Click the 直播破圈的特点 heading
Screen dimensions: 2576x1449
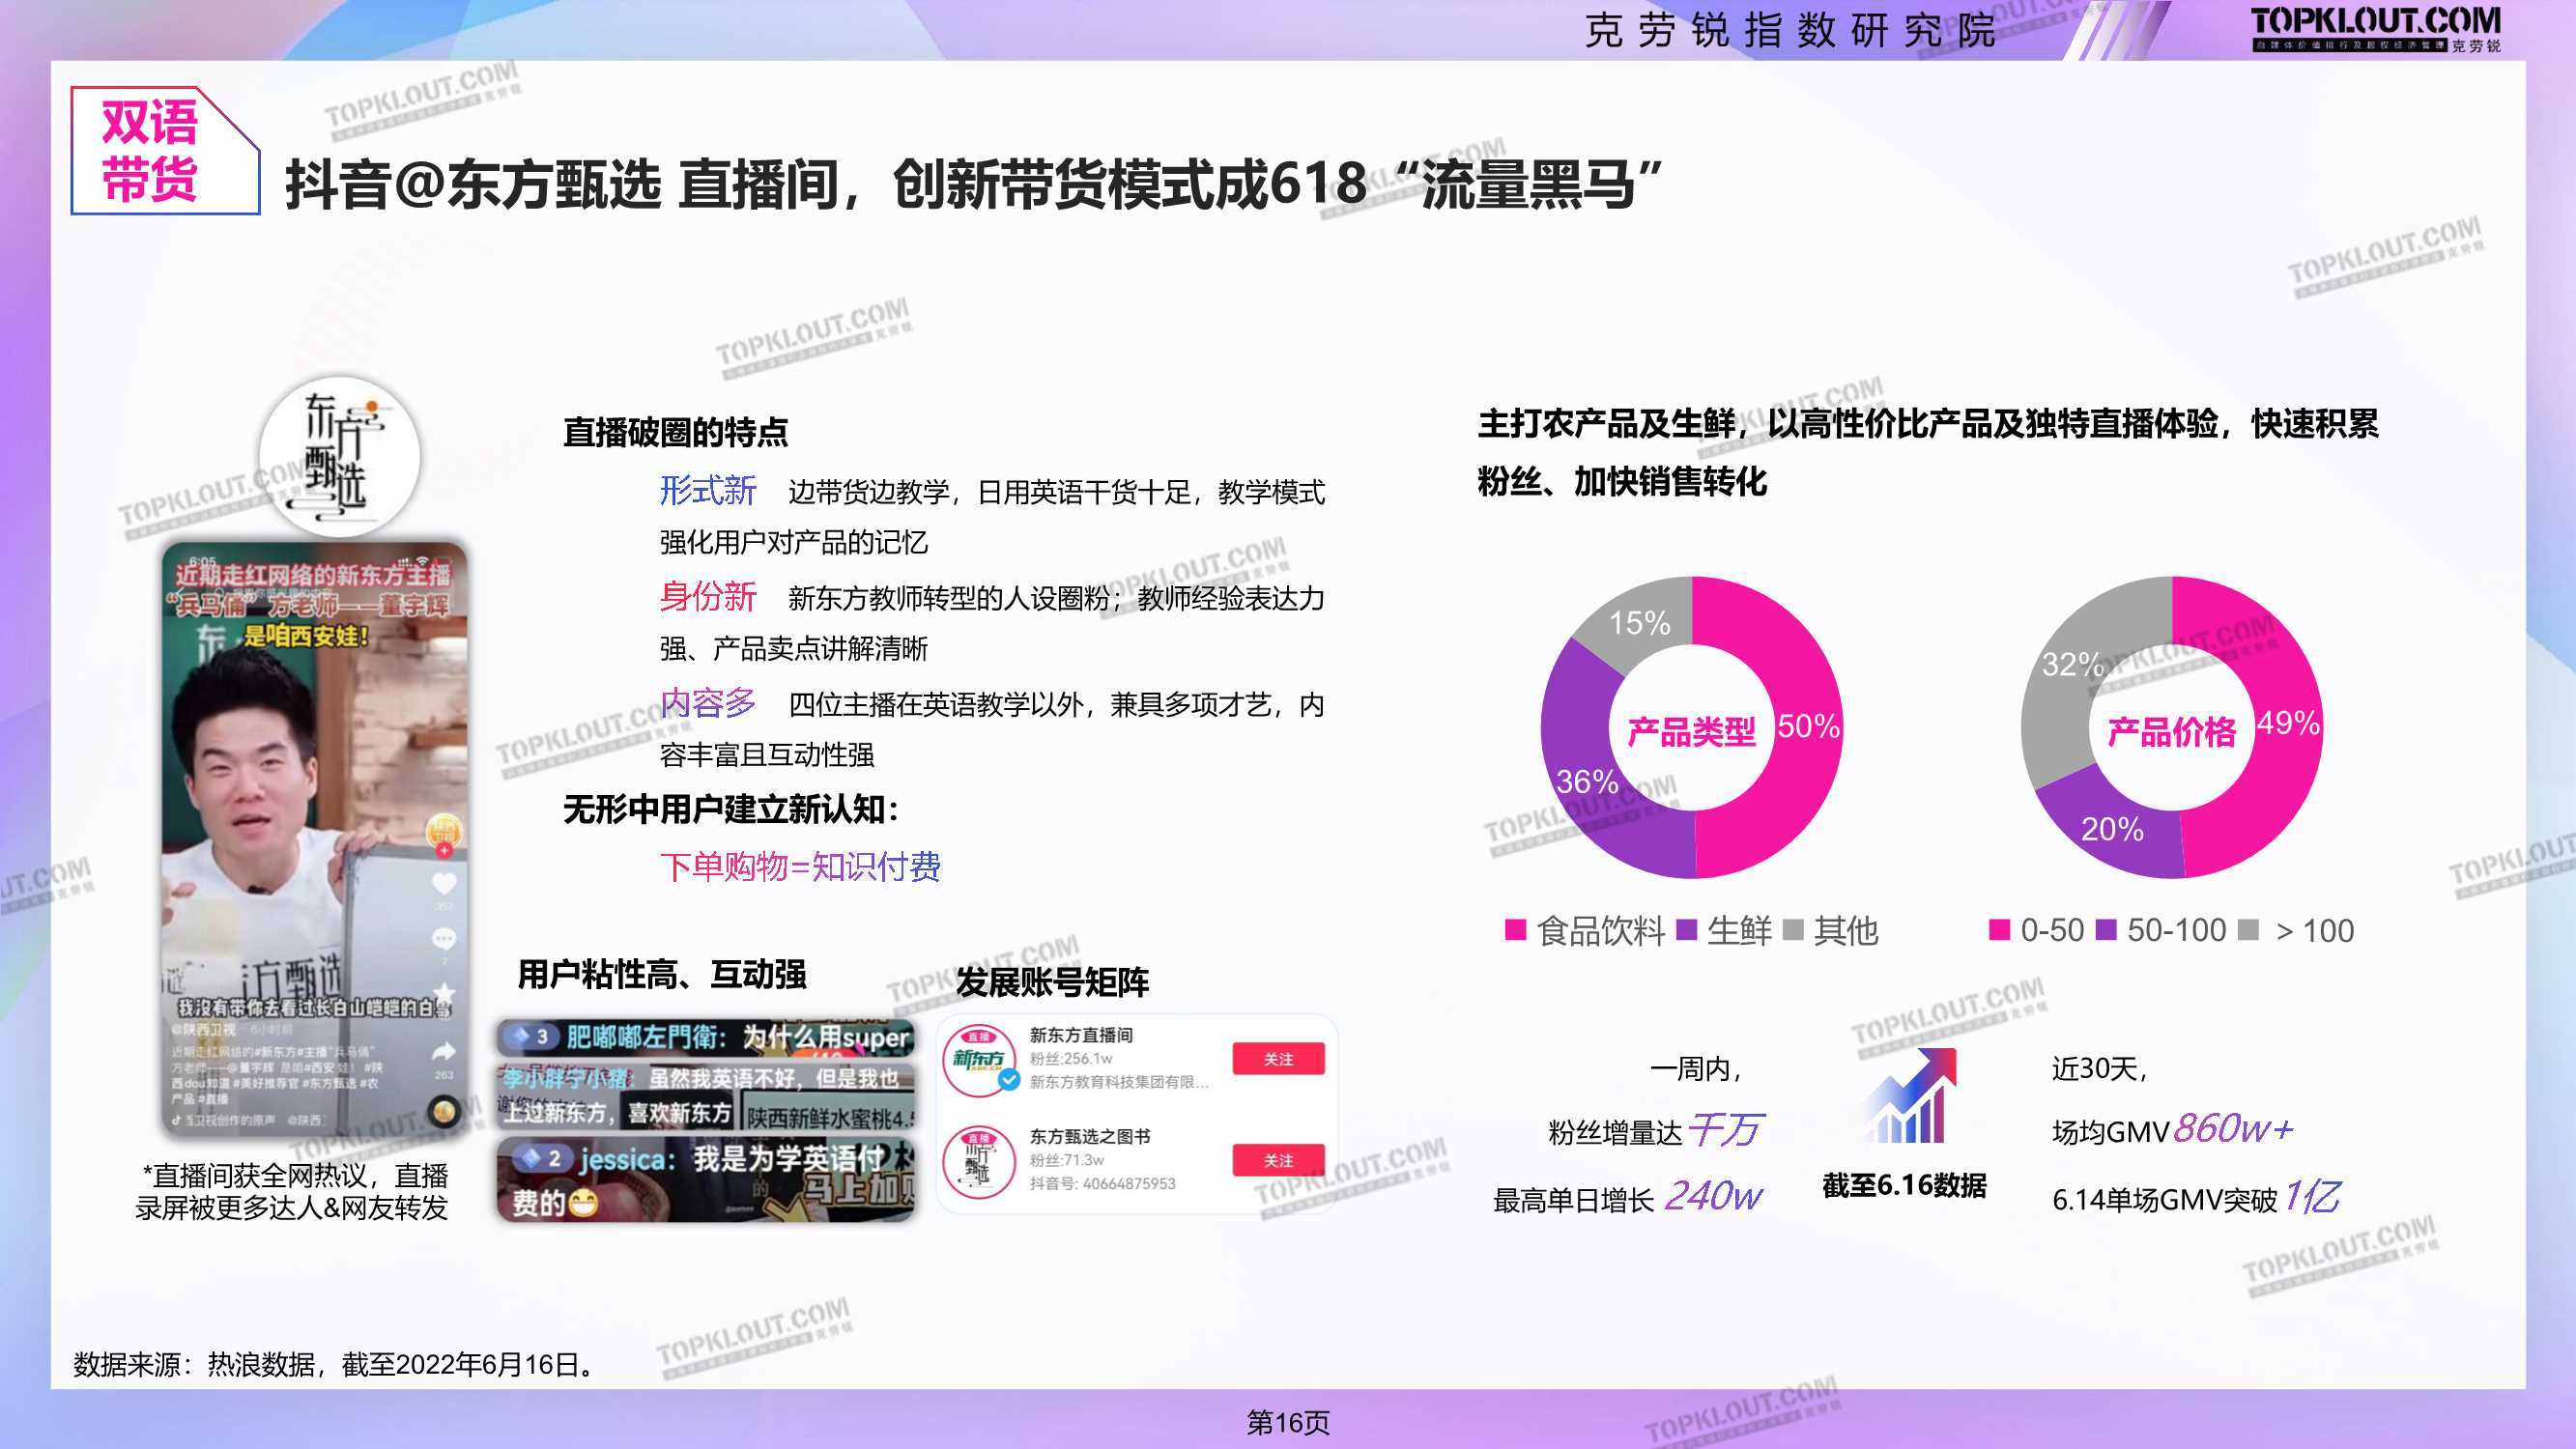click(x=675, y=432)
